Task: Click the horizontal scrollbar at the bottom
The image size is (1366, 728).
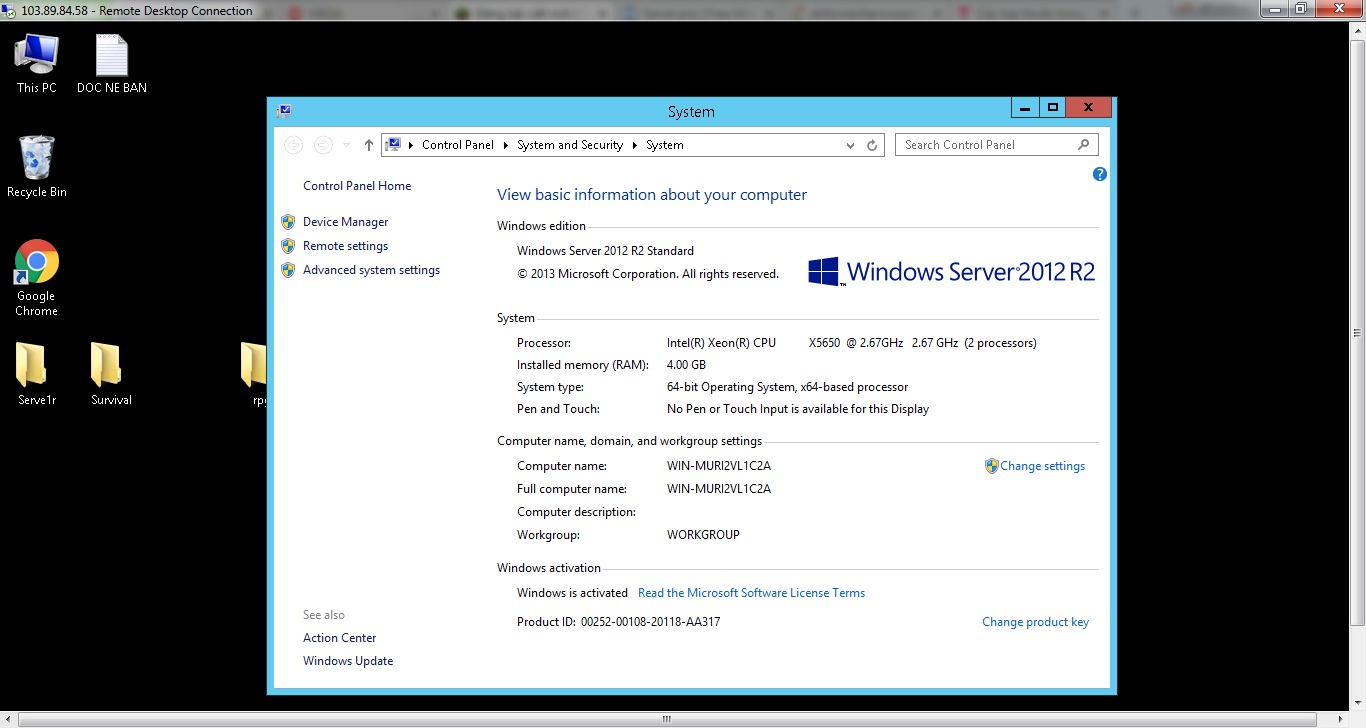Action: (x=666, y=719)
